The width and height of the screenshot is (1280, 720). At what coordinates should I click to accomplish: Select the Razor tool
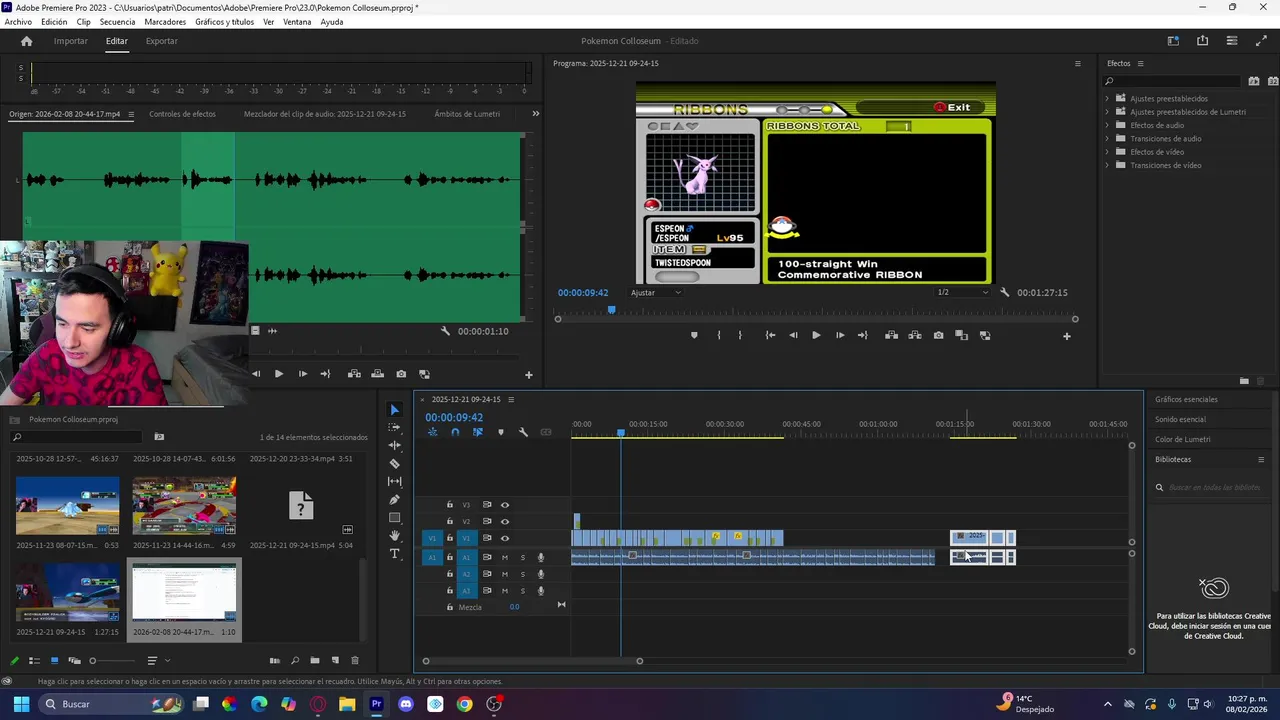394,463
